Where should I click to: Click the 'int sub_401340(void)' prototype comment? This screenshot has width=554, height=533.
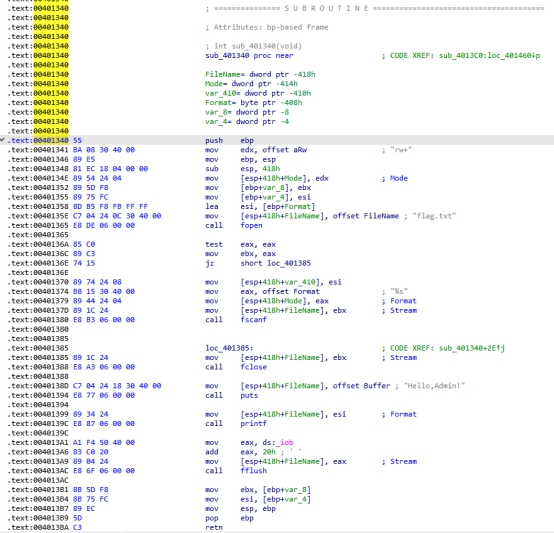pos(254,46)
